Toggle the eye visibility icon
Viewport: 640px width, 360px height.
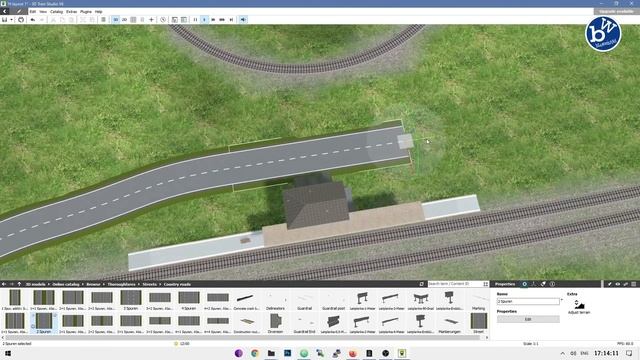[x=618, y=284]
